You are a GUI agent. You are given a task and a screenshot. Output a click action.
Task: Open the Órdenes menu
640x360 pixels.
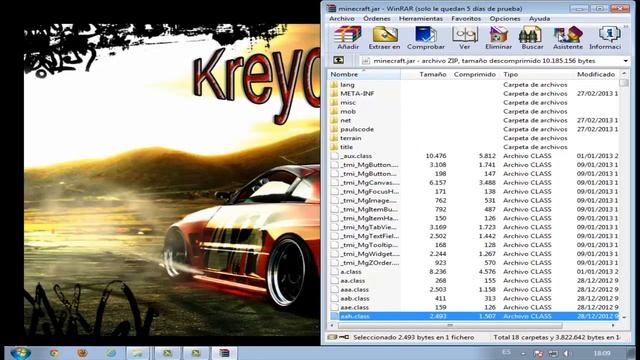click(377, 19)
